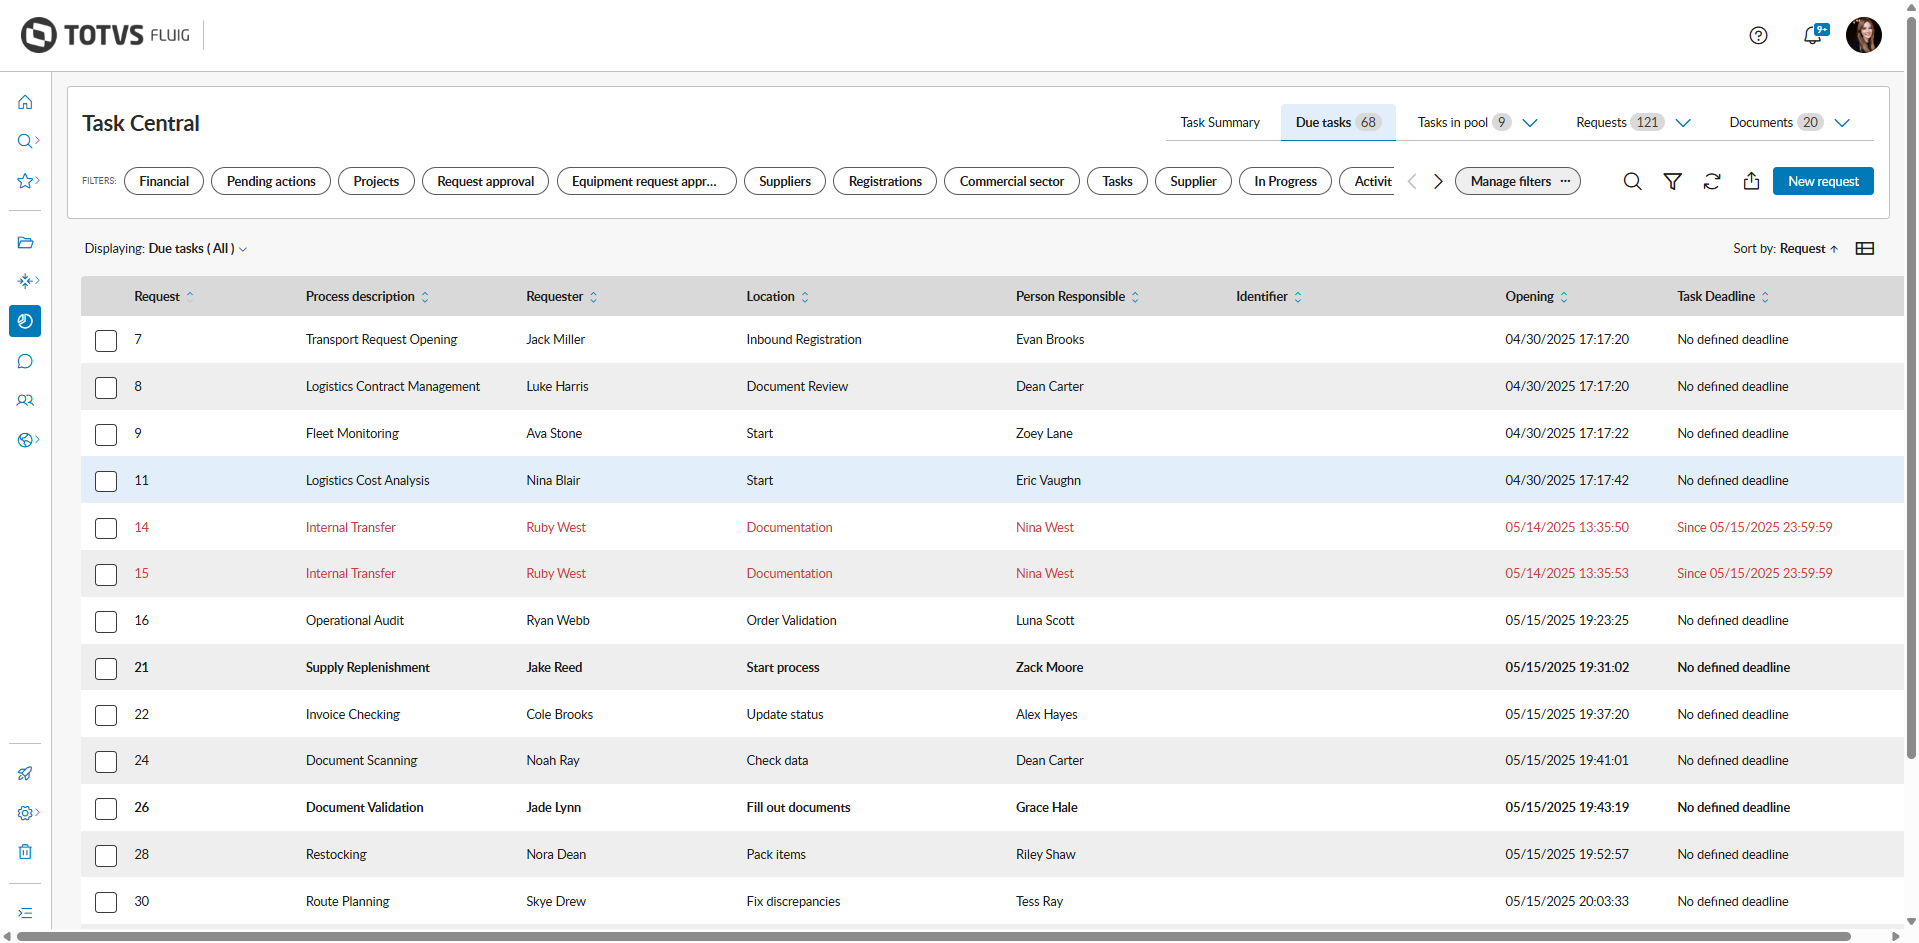Open the help question mark icon
This screenshot has height=943, width=1919.
pyautogui.click(x=1758, y=36)
